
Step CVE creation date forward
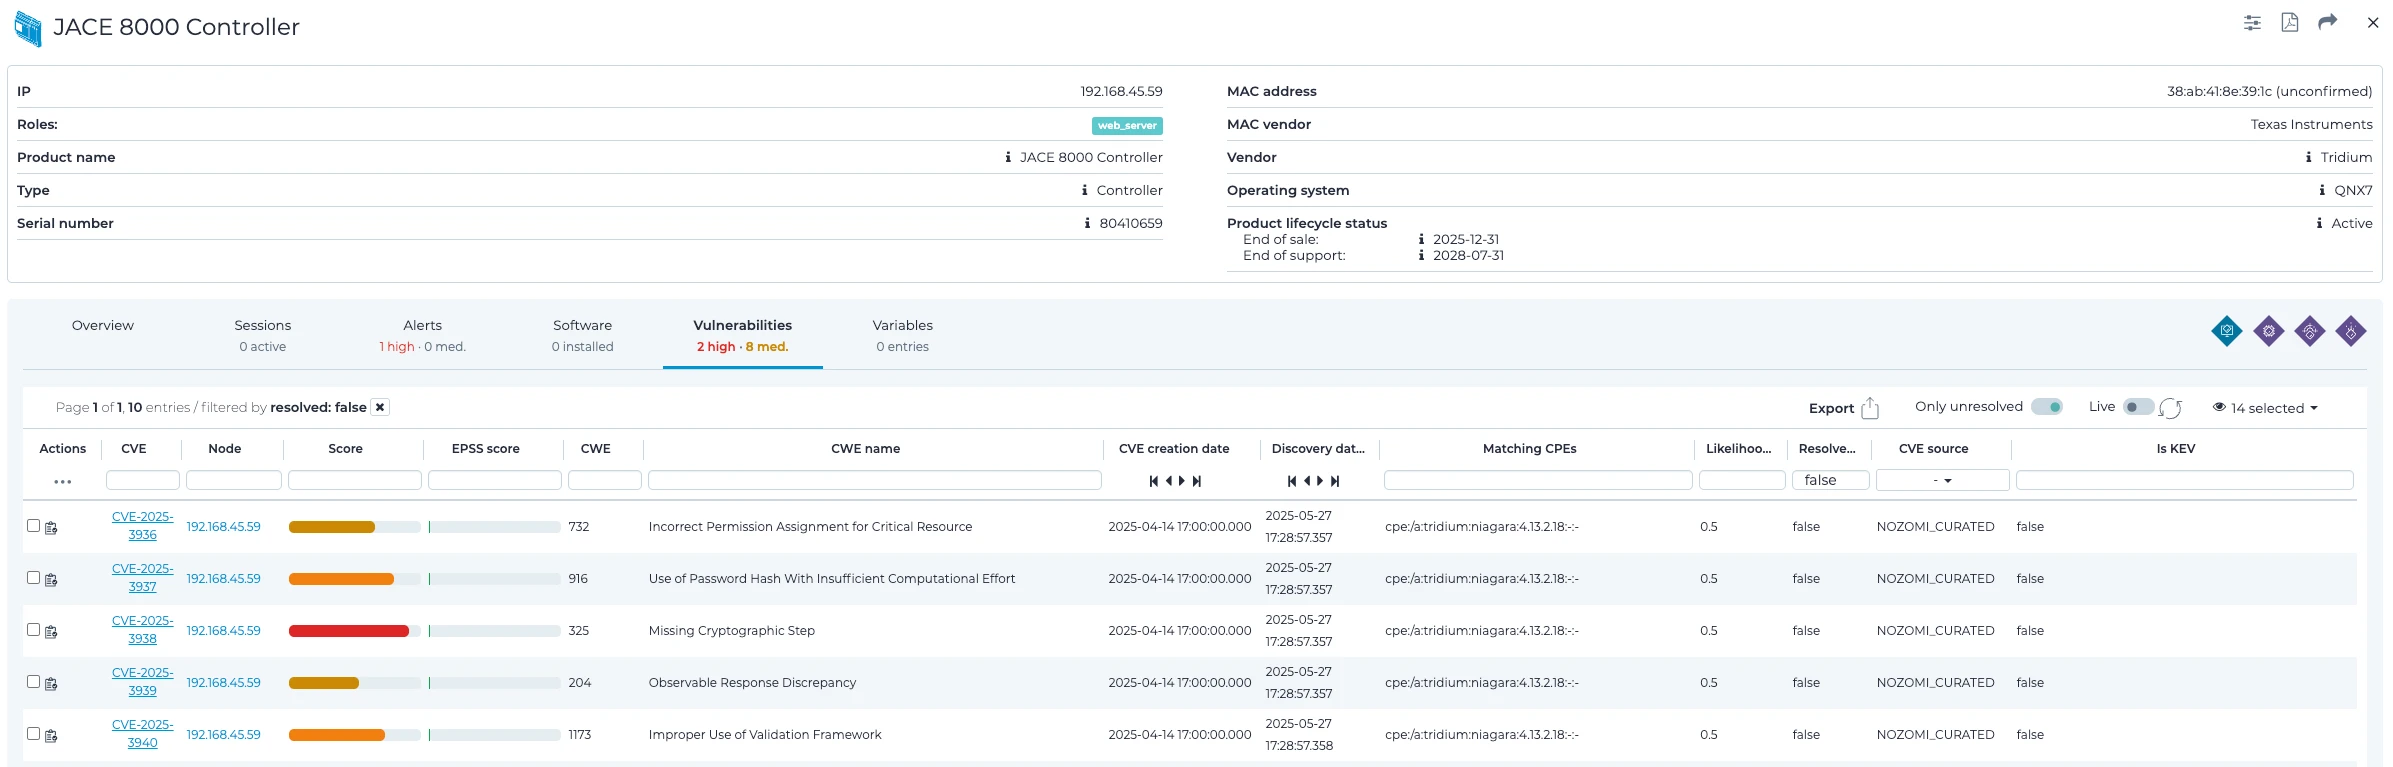1182,481
